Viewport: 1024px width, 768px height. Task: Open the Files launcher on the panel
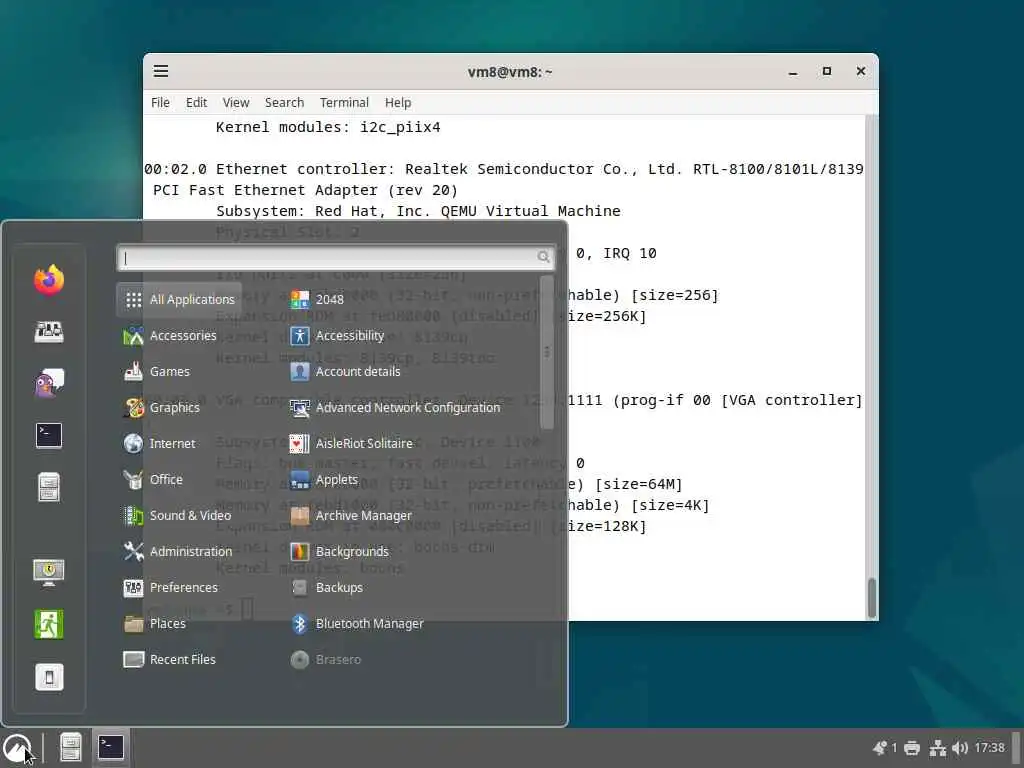click(x=71, y=747)
